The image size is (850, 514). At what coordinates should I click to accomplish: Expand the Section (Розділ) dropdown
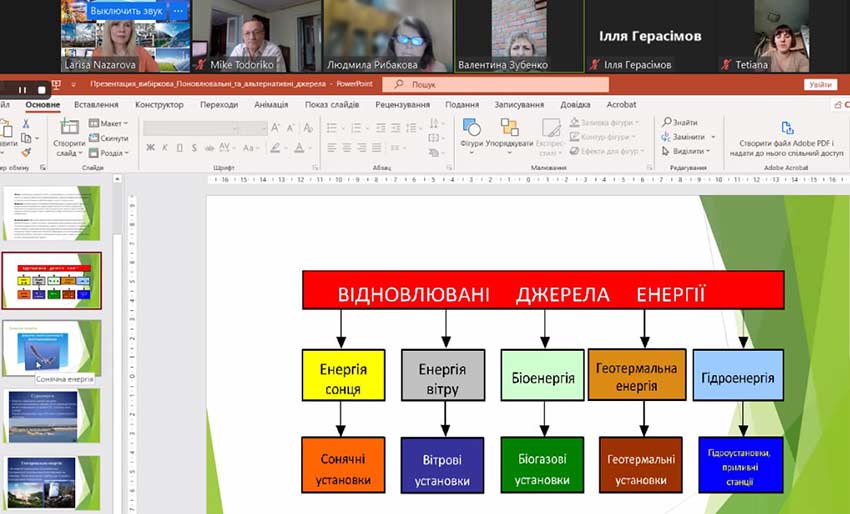(110, 153)
